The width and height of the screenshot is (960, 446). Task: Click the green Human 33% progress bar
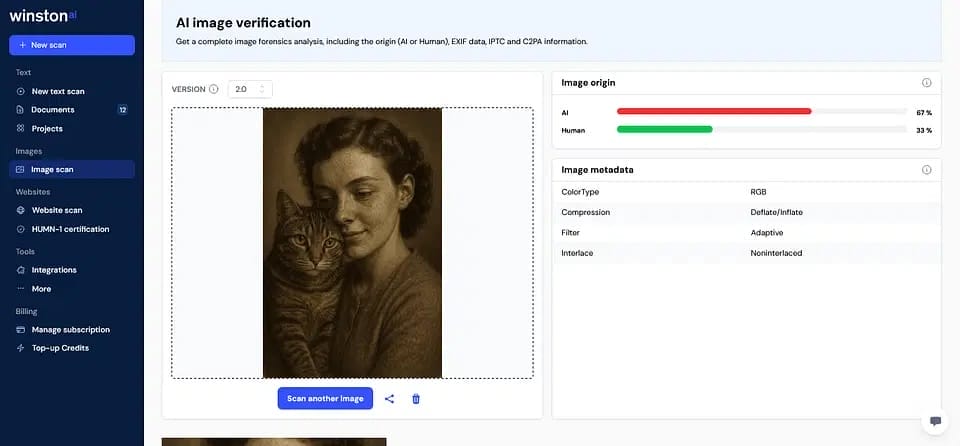[x=664, y=129]
